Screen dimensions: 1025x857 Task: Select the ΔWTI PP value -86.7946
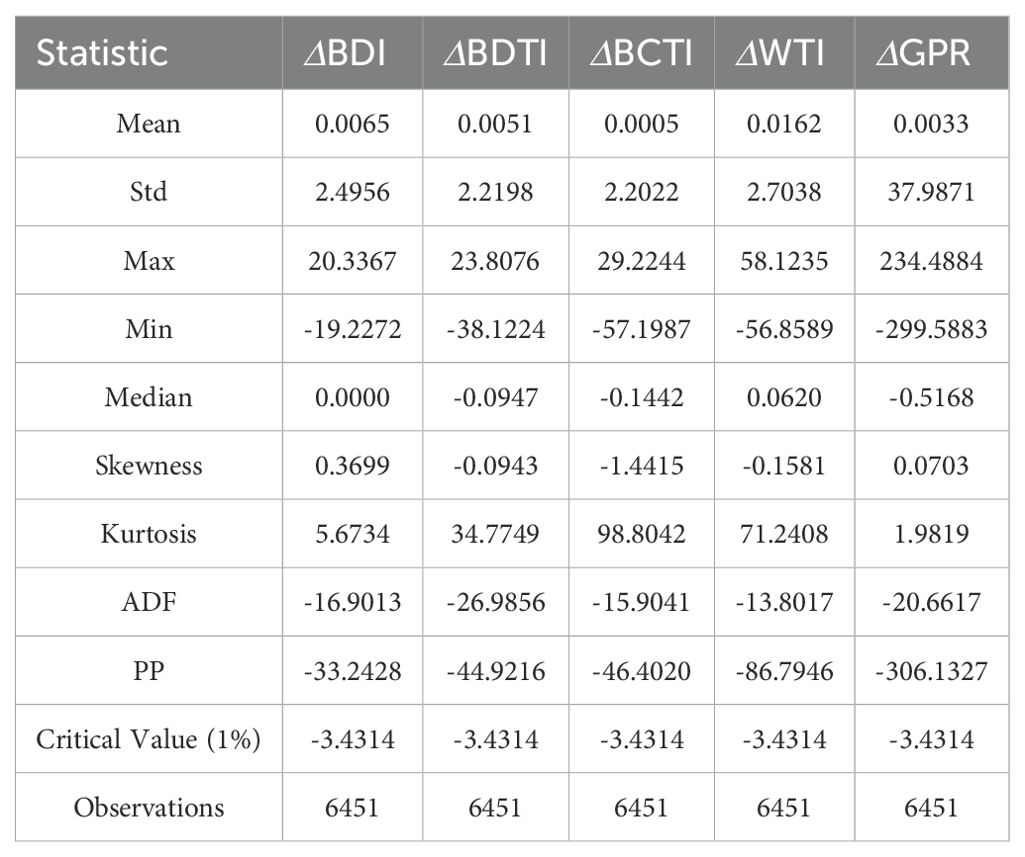point(783,670)
